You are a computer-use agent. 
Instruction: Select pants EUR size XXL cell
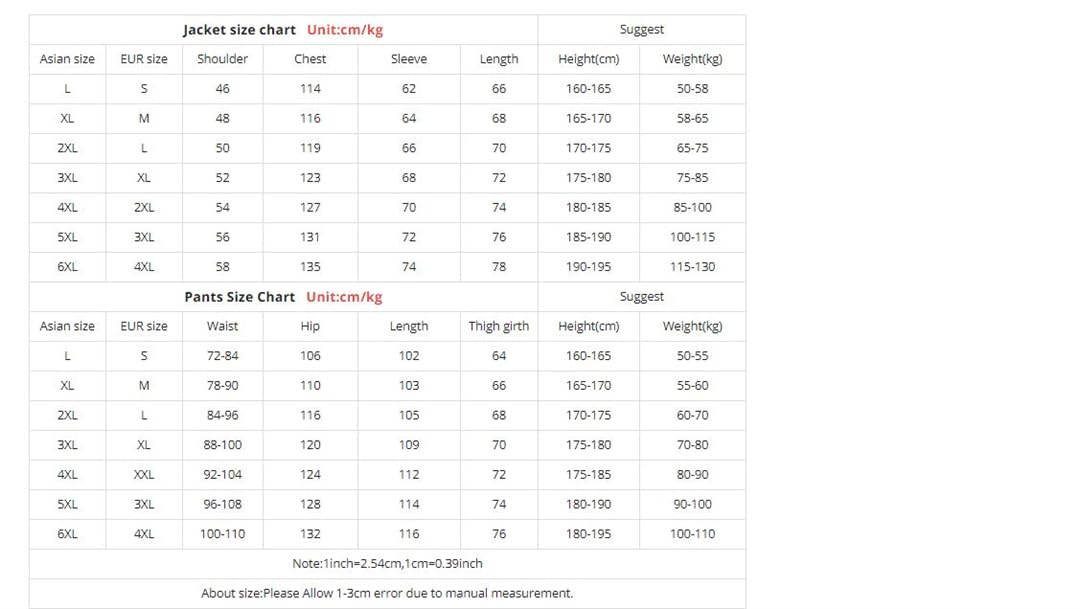coord(144,475)
